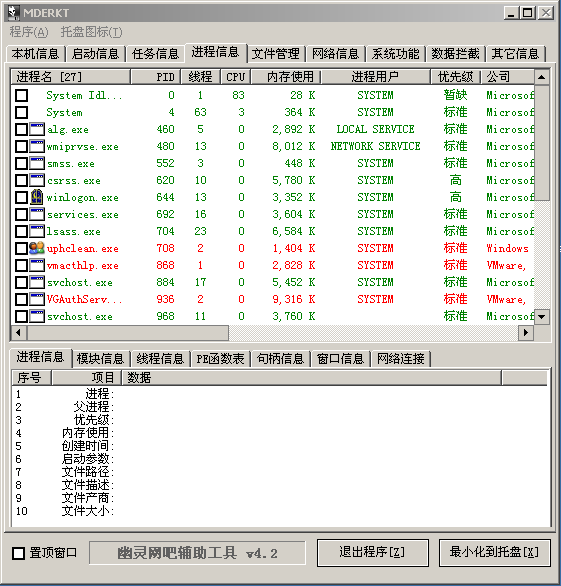The width and height of the screenshot is (561, 586).
Task: Click the 最小化到托盘[X] button
Action: [494, 552]
